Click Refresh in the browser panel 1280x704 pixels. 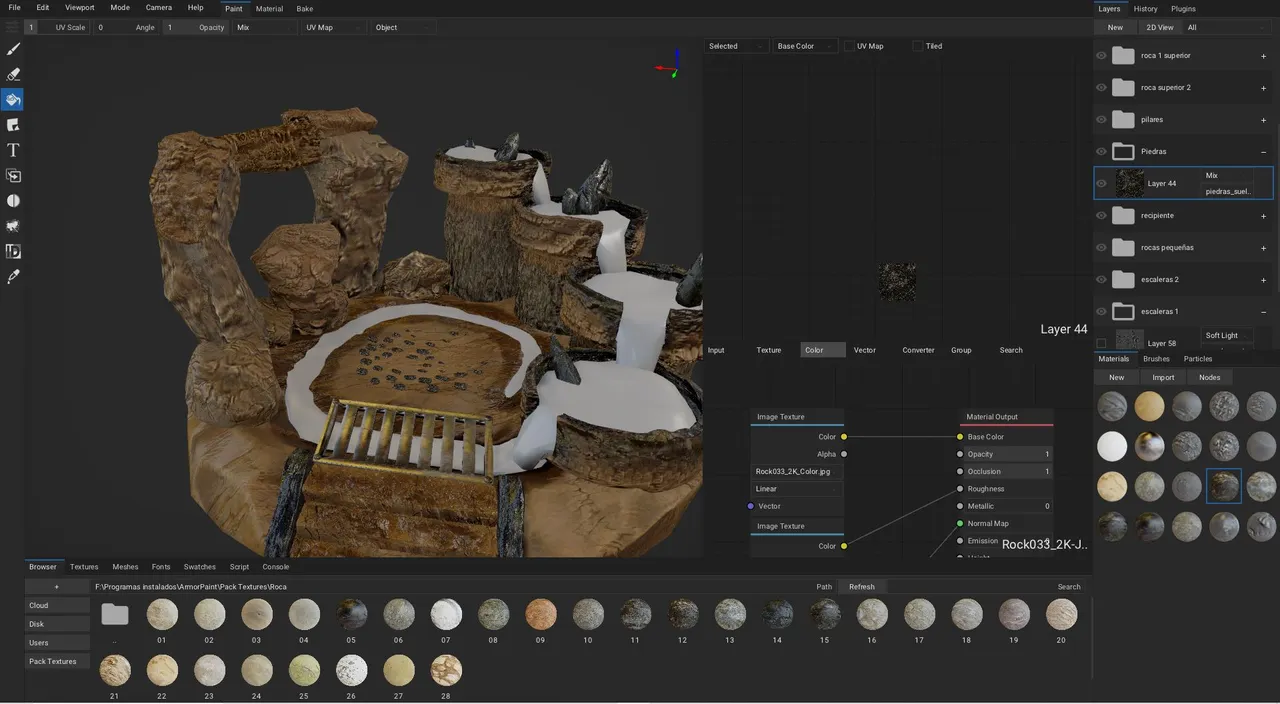click(862, 587)
